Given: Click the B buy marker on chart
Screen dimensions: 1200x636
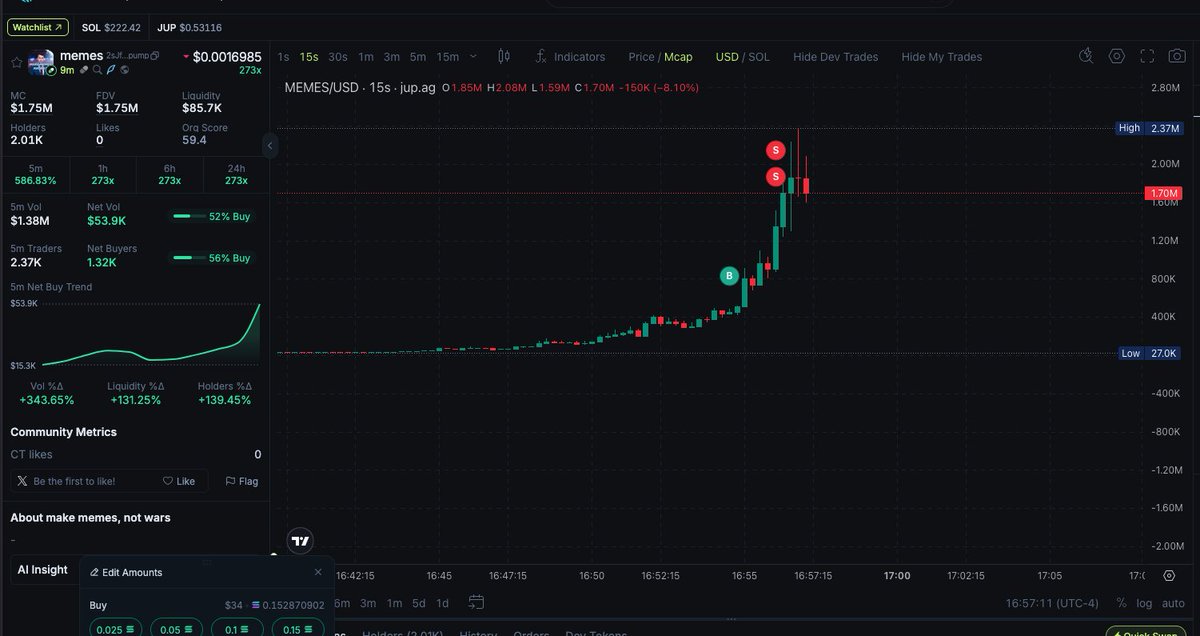Looking at the screenshot, I should 730,275.
